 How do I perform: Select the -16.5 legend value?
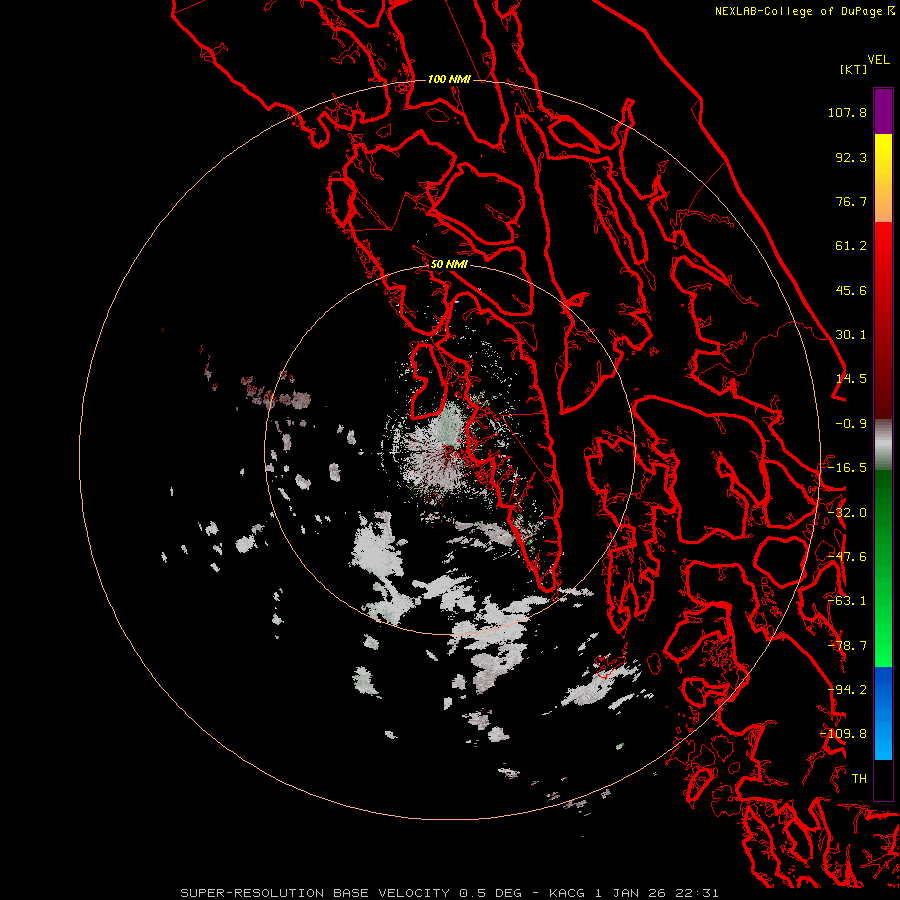[x=847, y=468]
